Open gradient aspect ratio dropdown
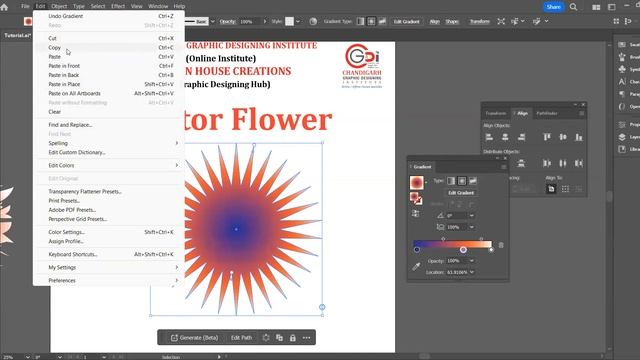Screen dimensions: 640x360 coord(472,227)
